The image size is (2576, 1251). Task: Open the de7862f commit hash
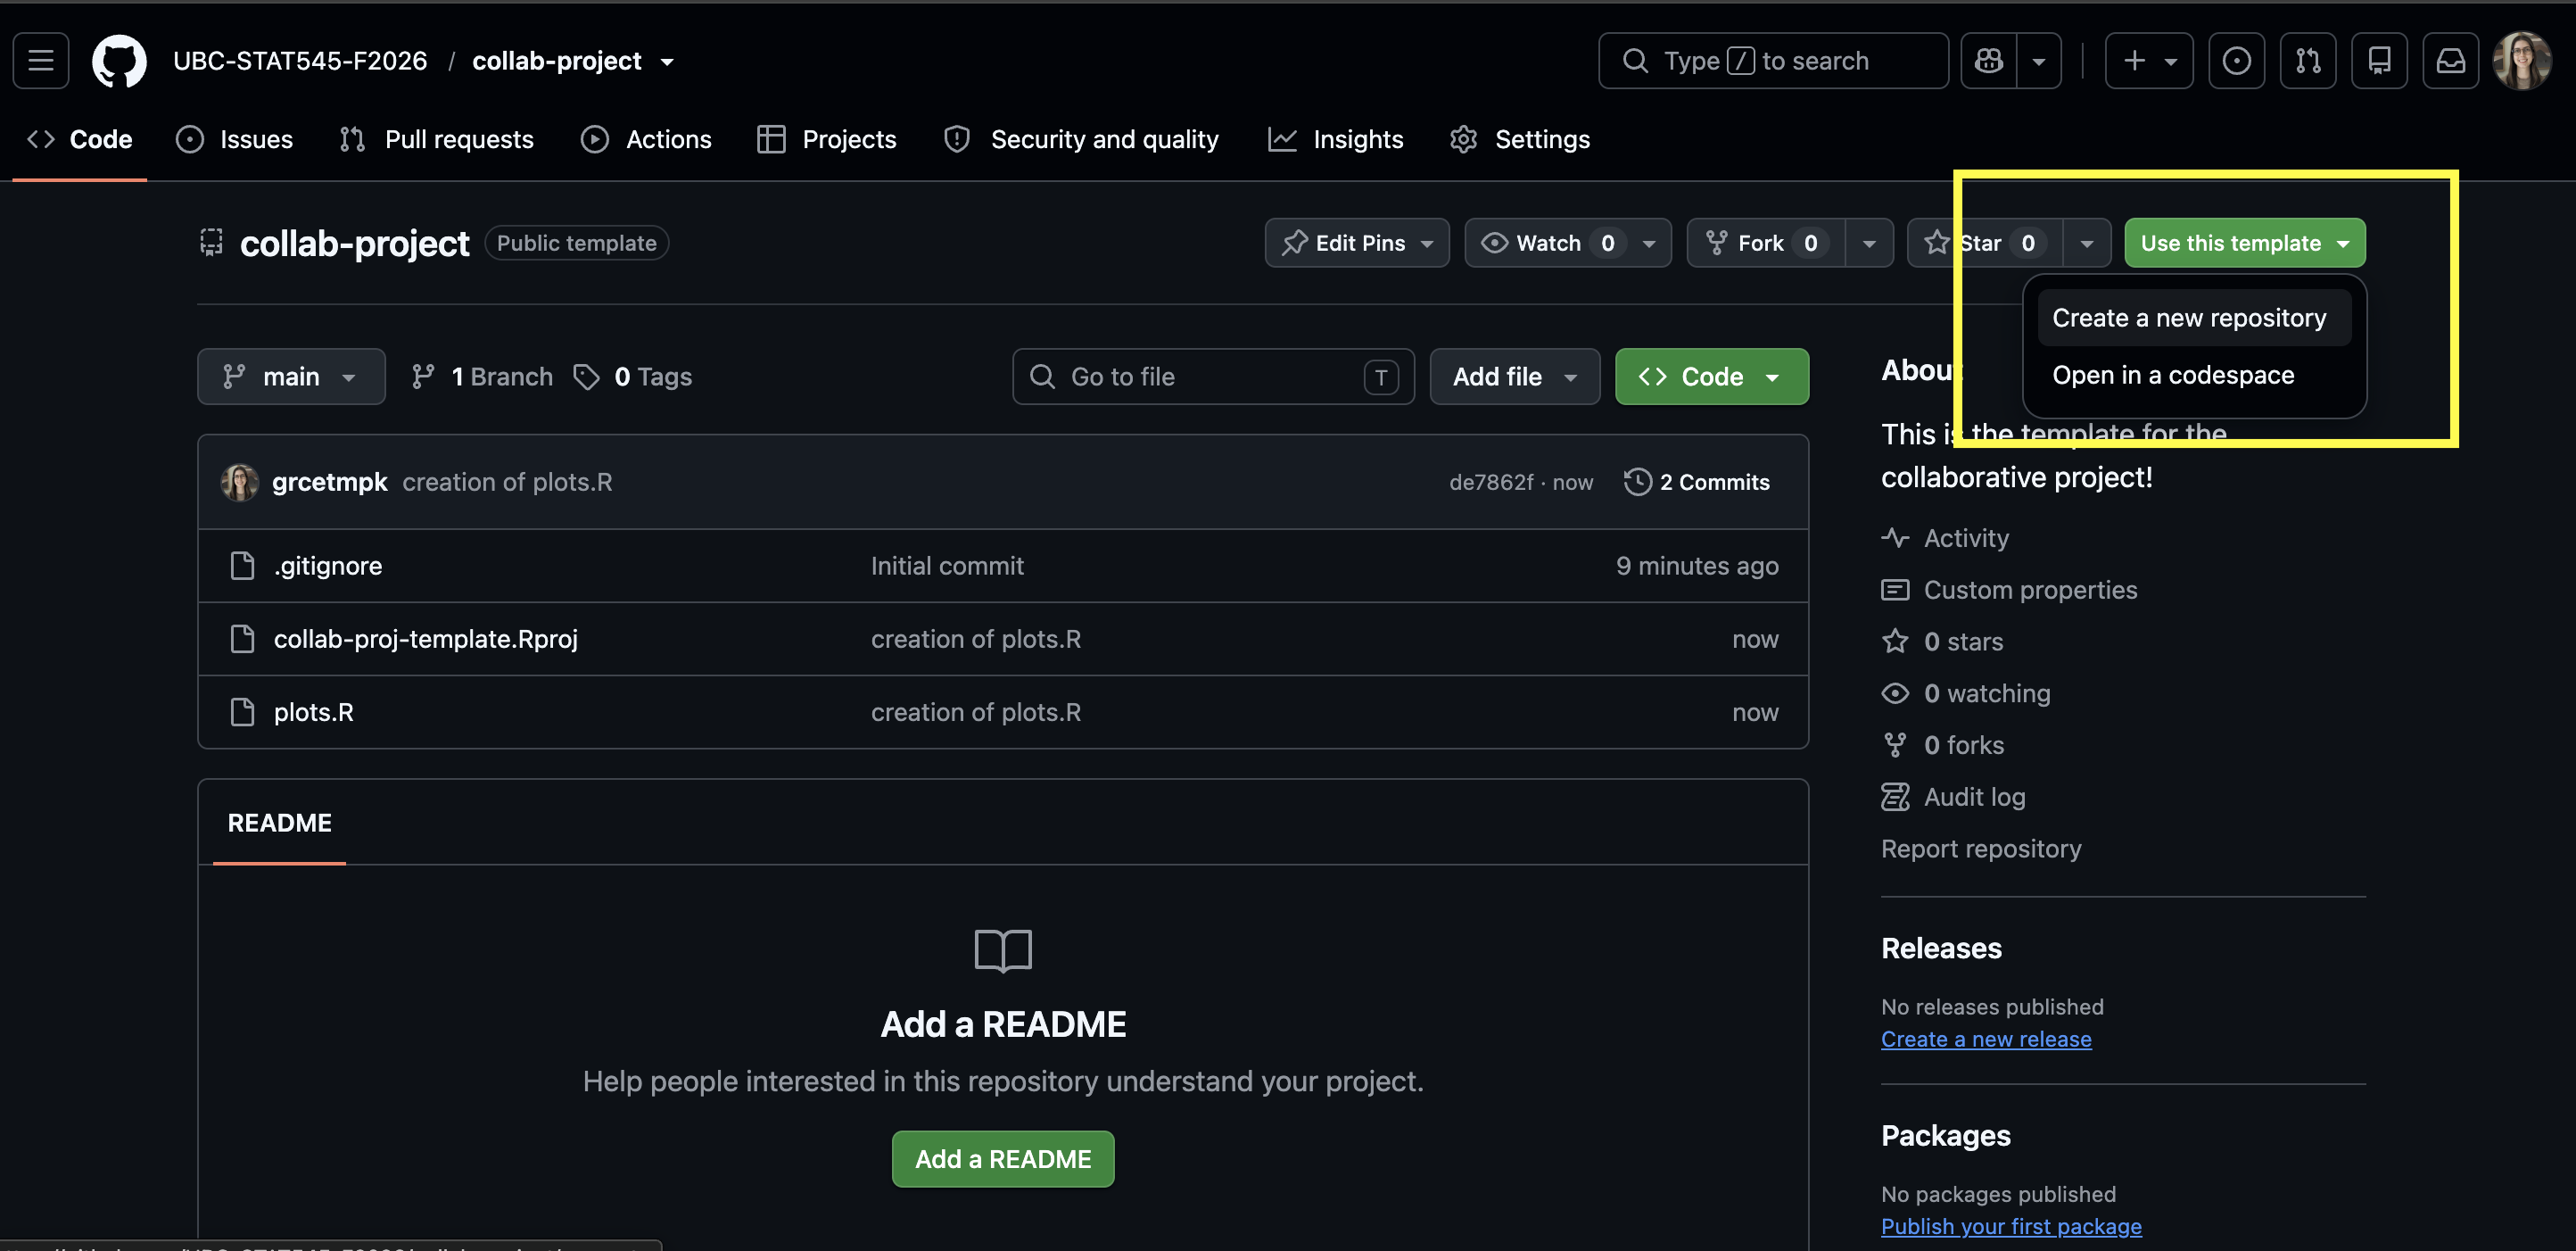[x=1491, y=482]
